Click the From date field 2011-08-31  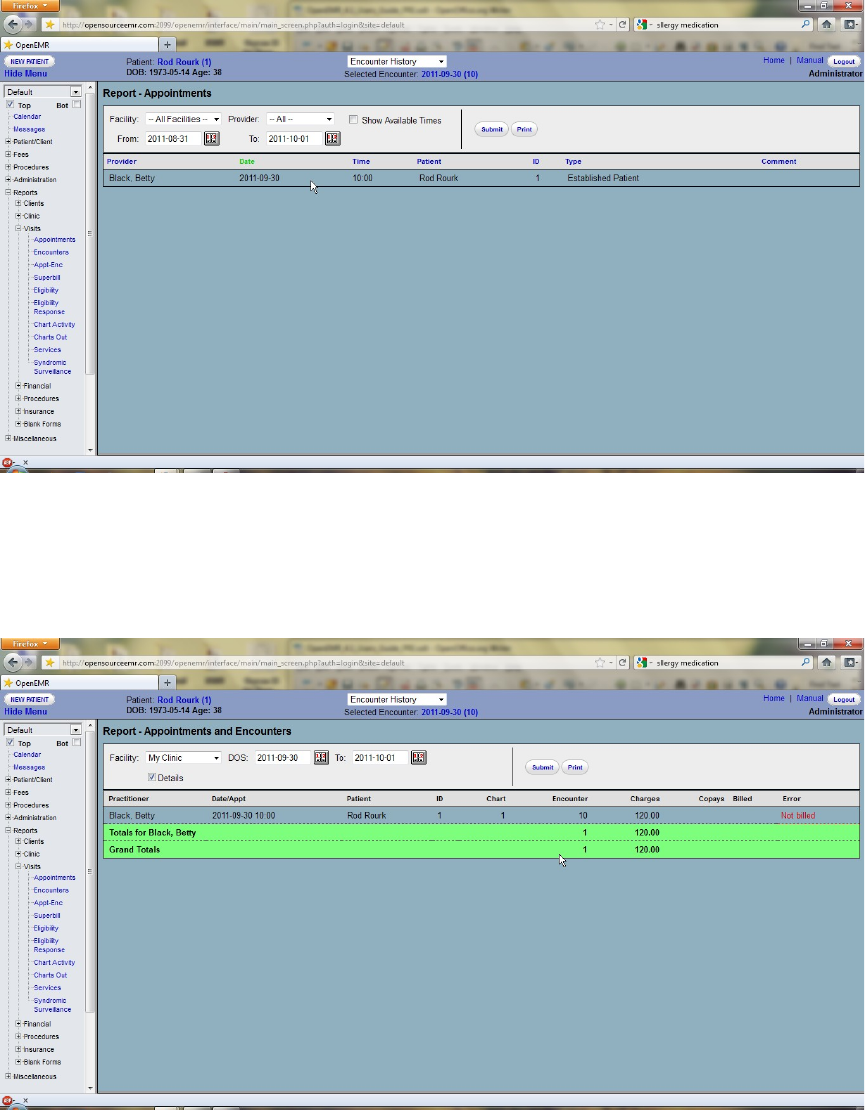tap(173, 139)
